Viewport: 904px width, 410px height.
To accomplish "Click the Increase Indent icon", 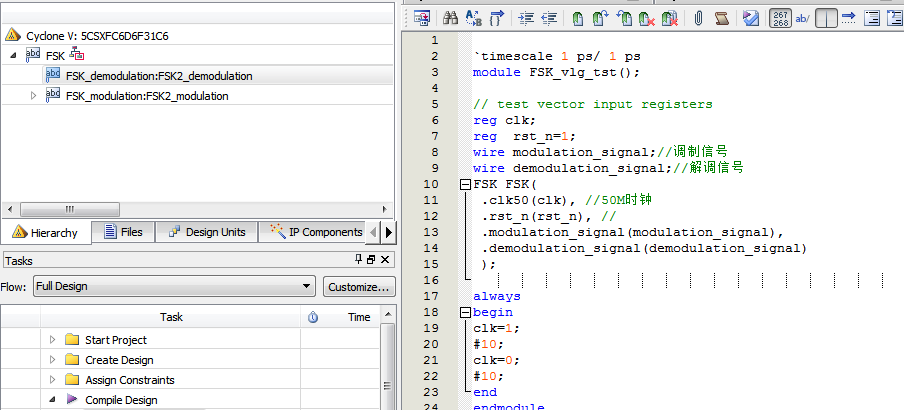I will tap(526, 18).
